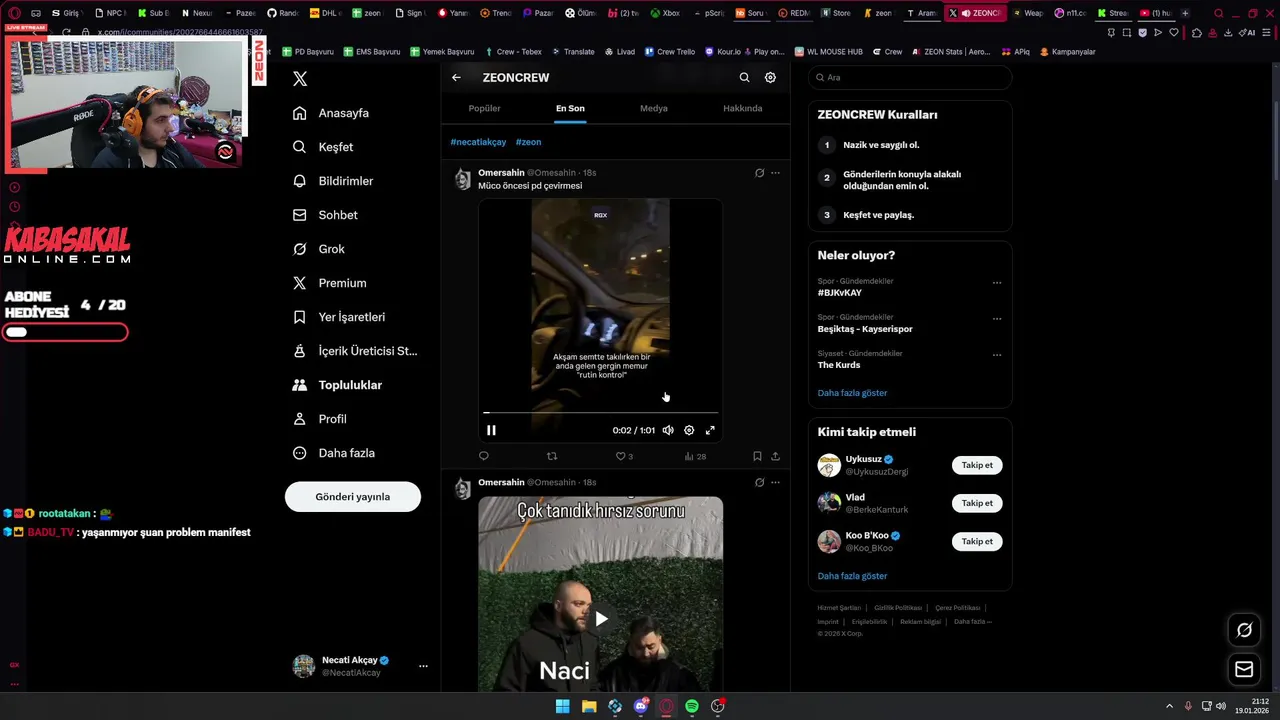Open Crew Trello bookmark
1280x720 pixels.
[669, 51]
